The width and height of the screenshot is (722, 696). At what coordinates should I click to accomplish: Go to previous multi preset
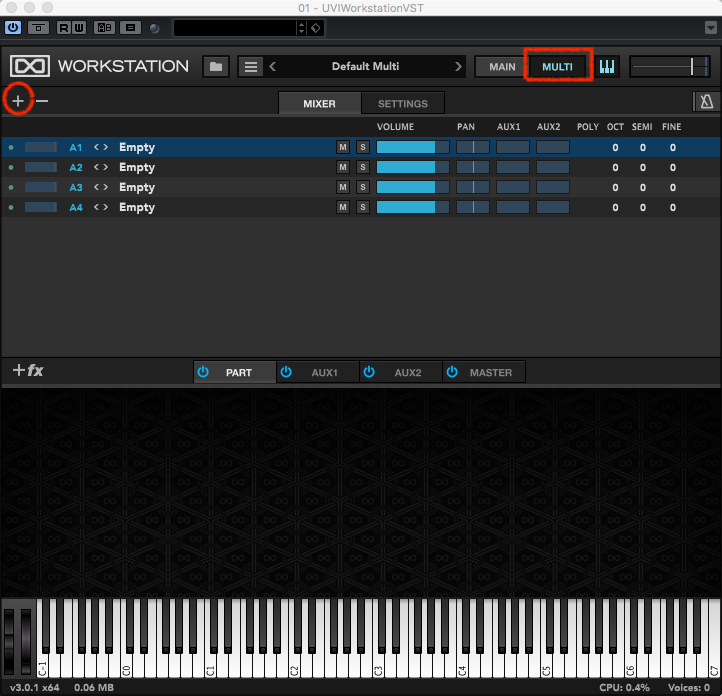[x=273, y=67]
